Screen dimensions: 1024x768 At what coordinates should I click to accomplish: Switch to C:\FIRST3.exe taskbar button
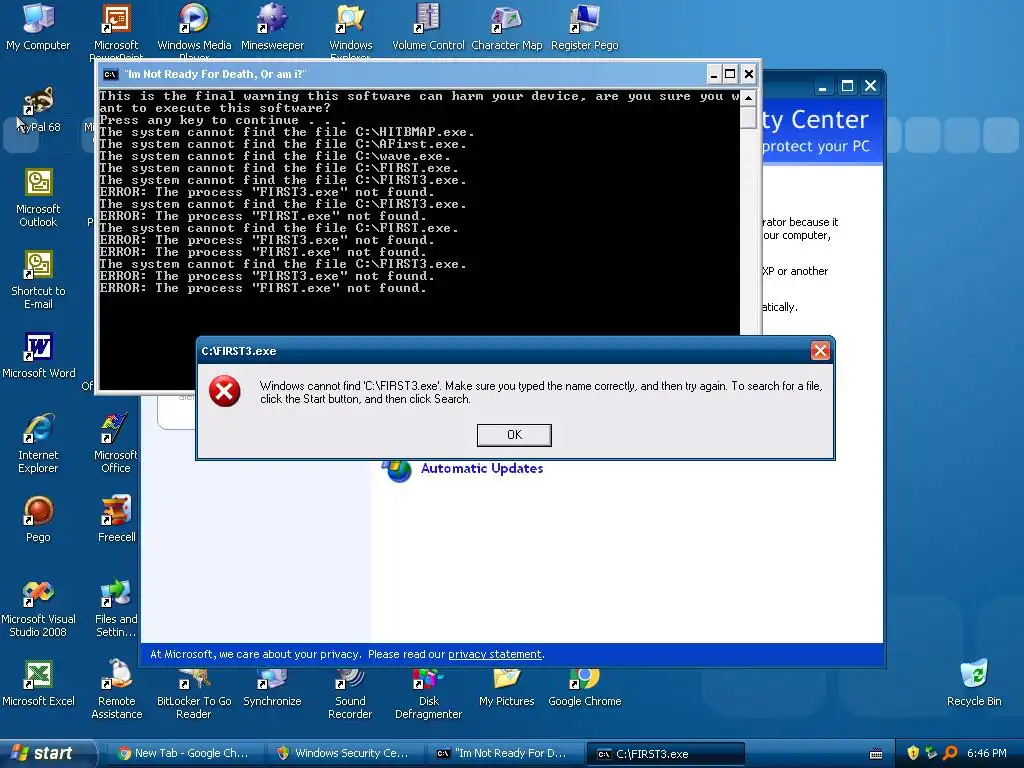point(665,754)
